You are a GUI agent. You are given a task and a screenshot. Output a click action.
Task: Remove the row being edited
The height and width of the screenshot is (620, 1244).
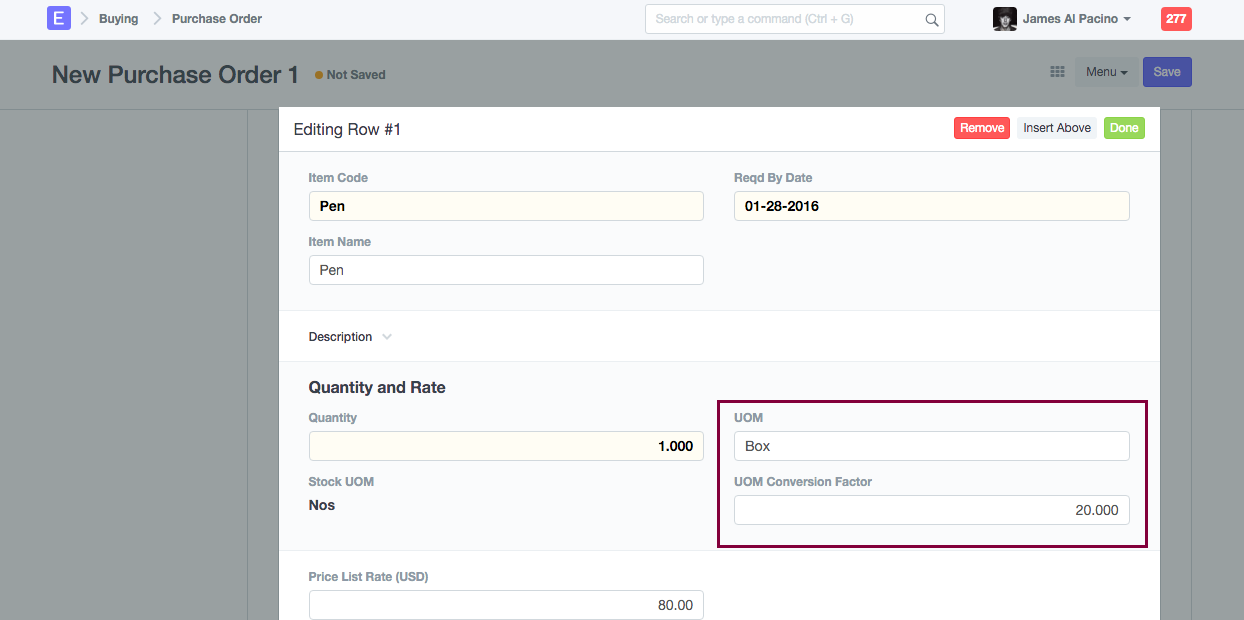tap(981, 128)
